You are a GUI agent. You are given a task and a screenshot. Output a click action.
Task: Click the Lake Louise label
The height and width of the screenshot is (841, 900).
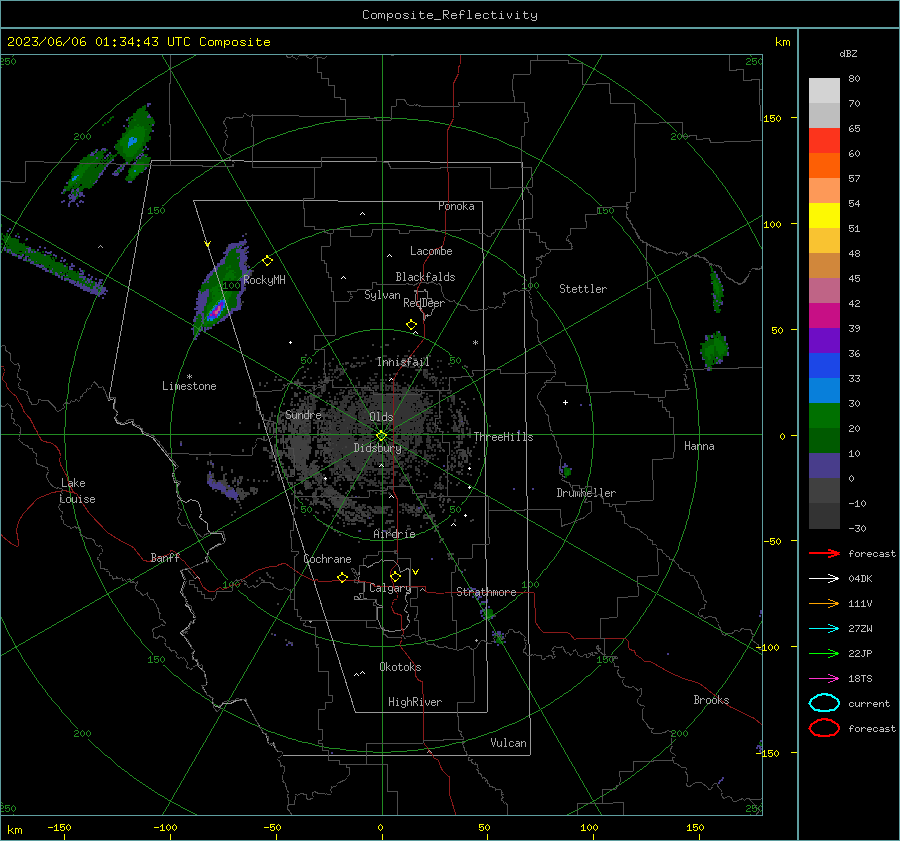coord(77,491)
